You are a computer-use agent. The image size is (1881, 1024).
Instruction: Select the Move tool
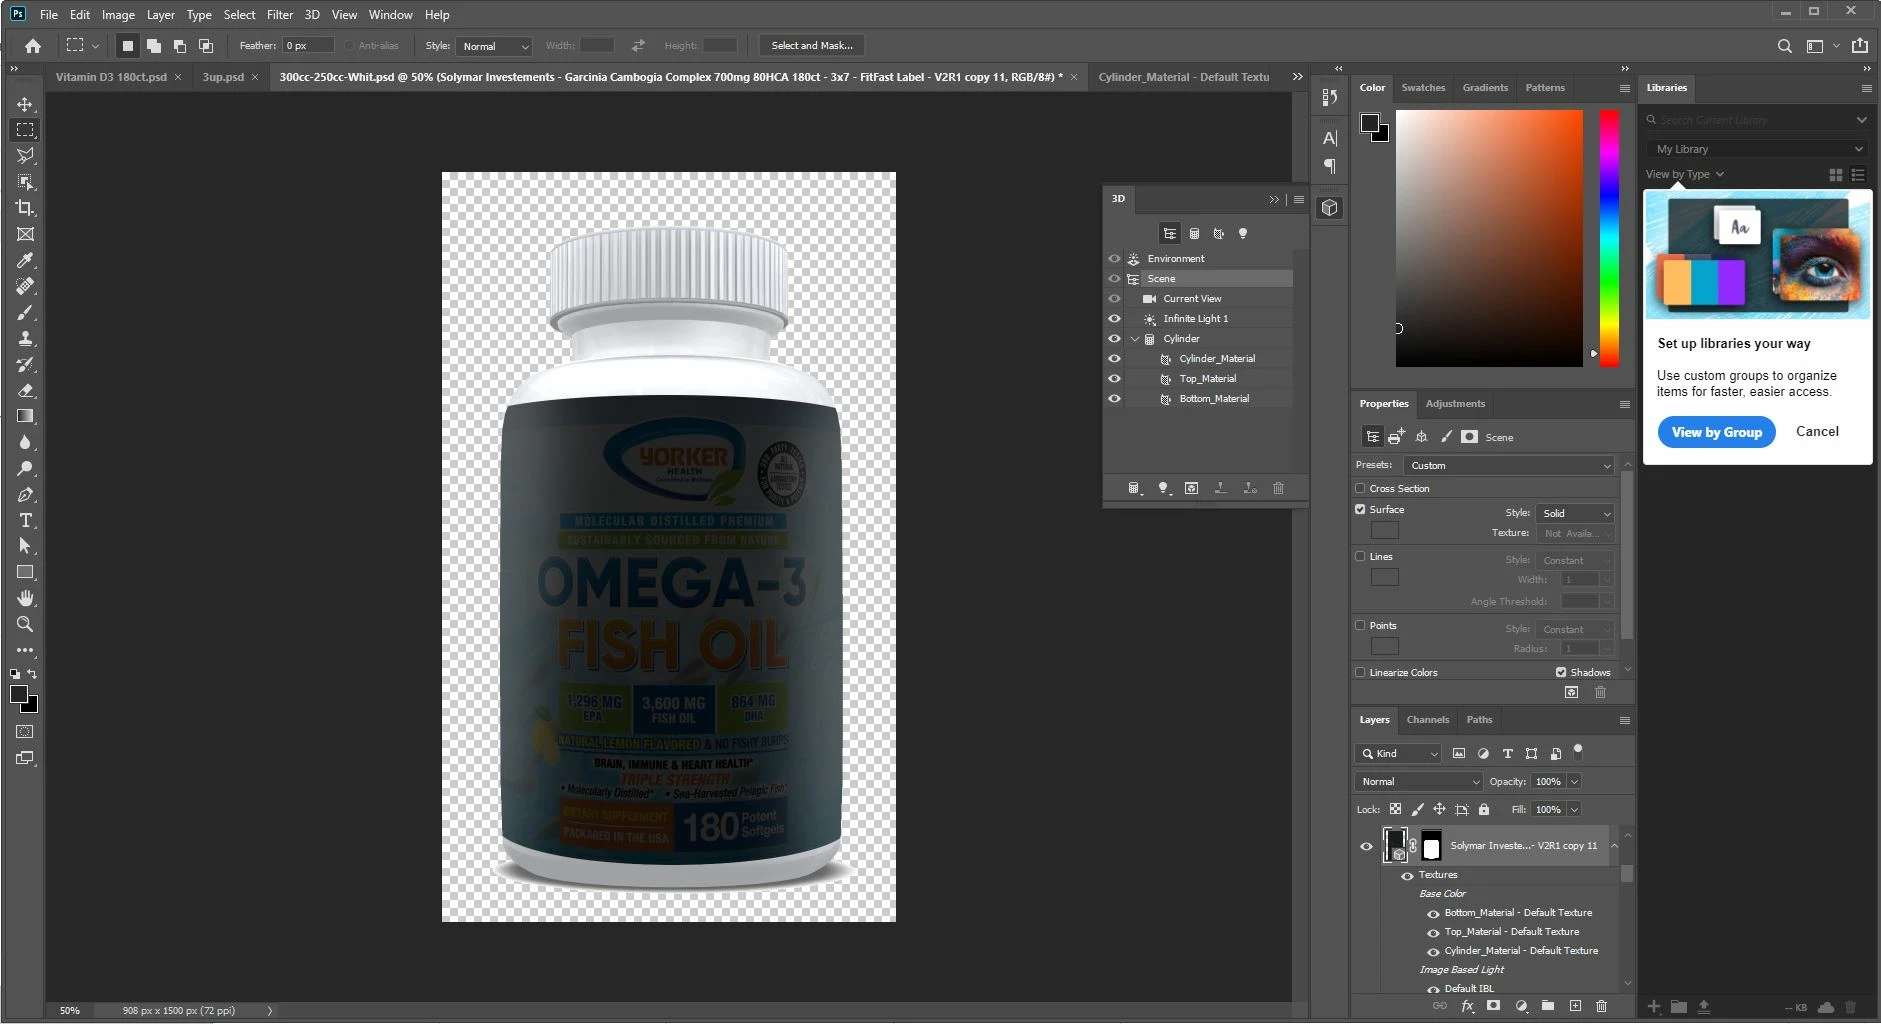coord(25,104)
